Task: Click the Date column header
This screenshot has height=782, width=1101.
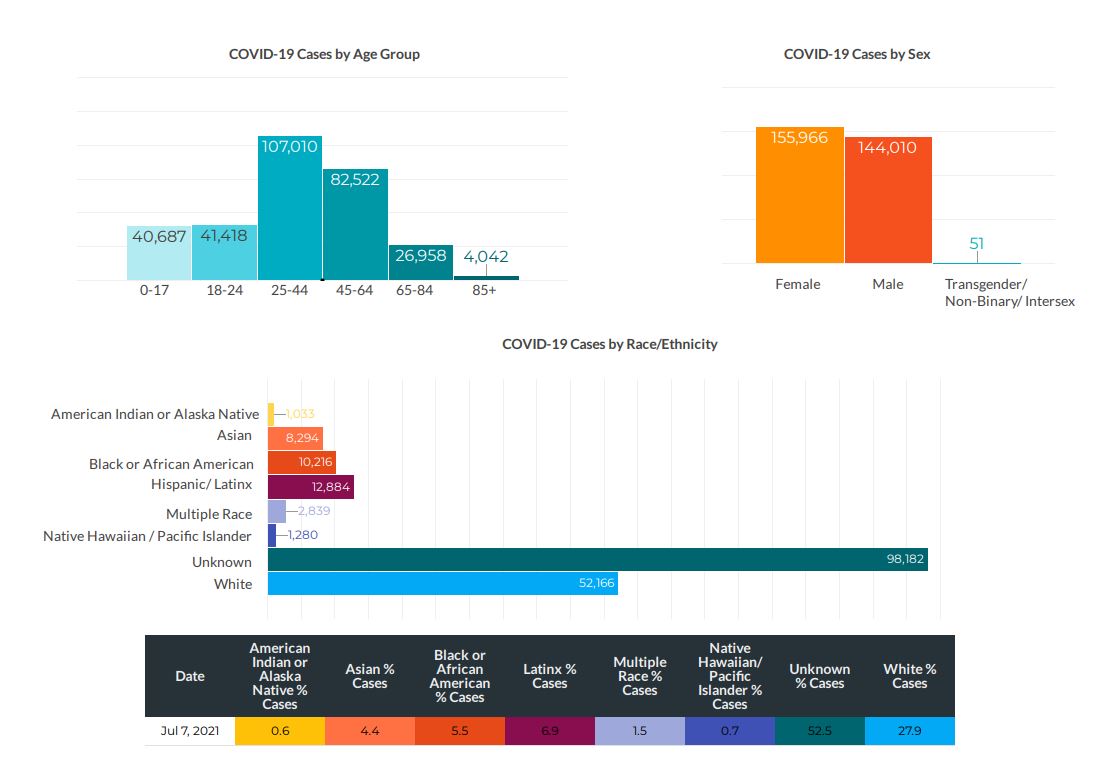Action: (190, 676)
